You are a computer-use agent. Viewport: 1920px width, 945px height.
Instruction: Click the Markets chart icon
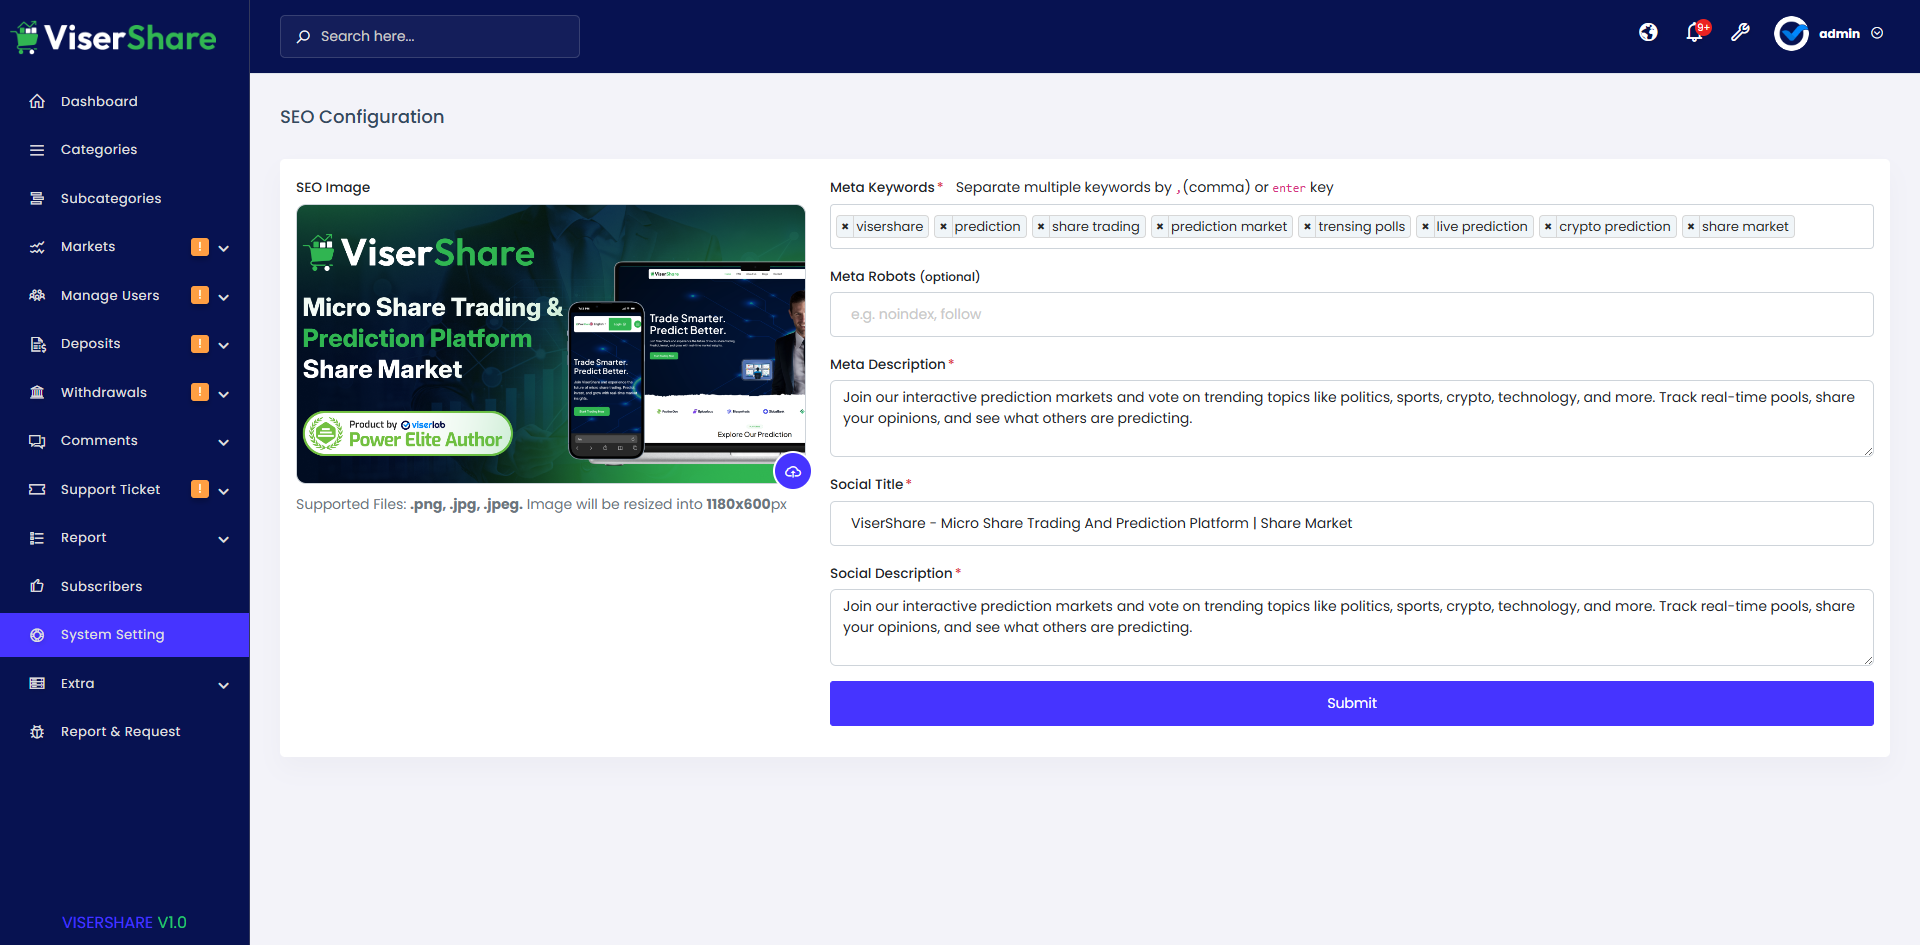(x=37, y=247)
